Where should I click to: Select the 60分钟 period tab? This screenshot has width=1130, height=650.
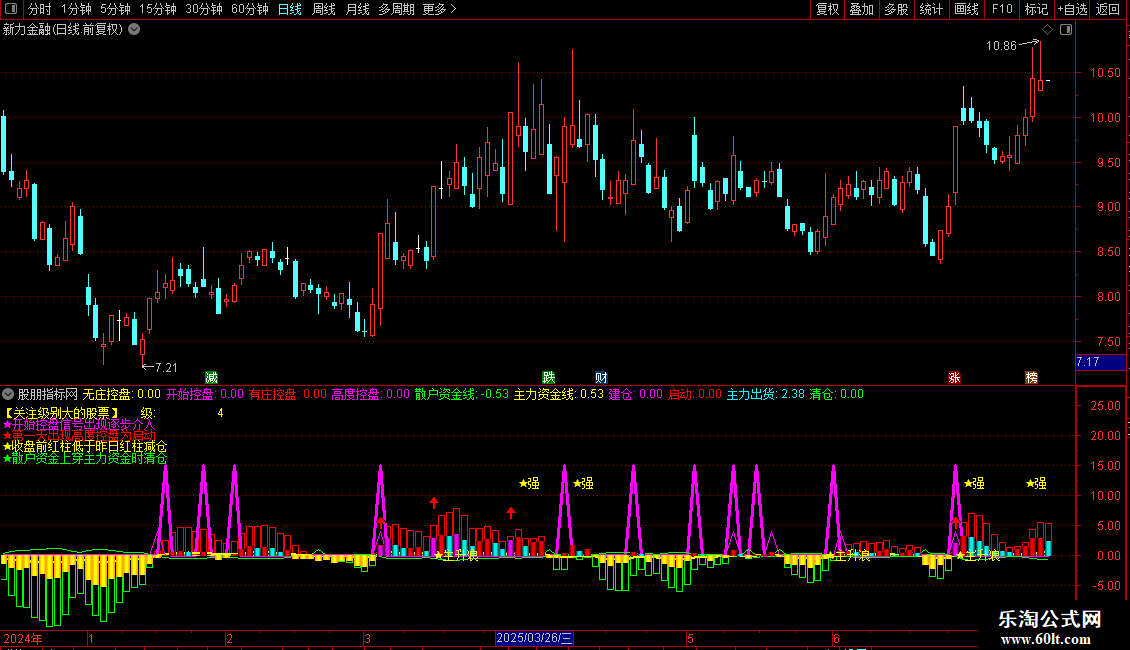click(x=249, y=9)
